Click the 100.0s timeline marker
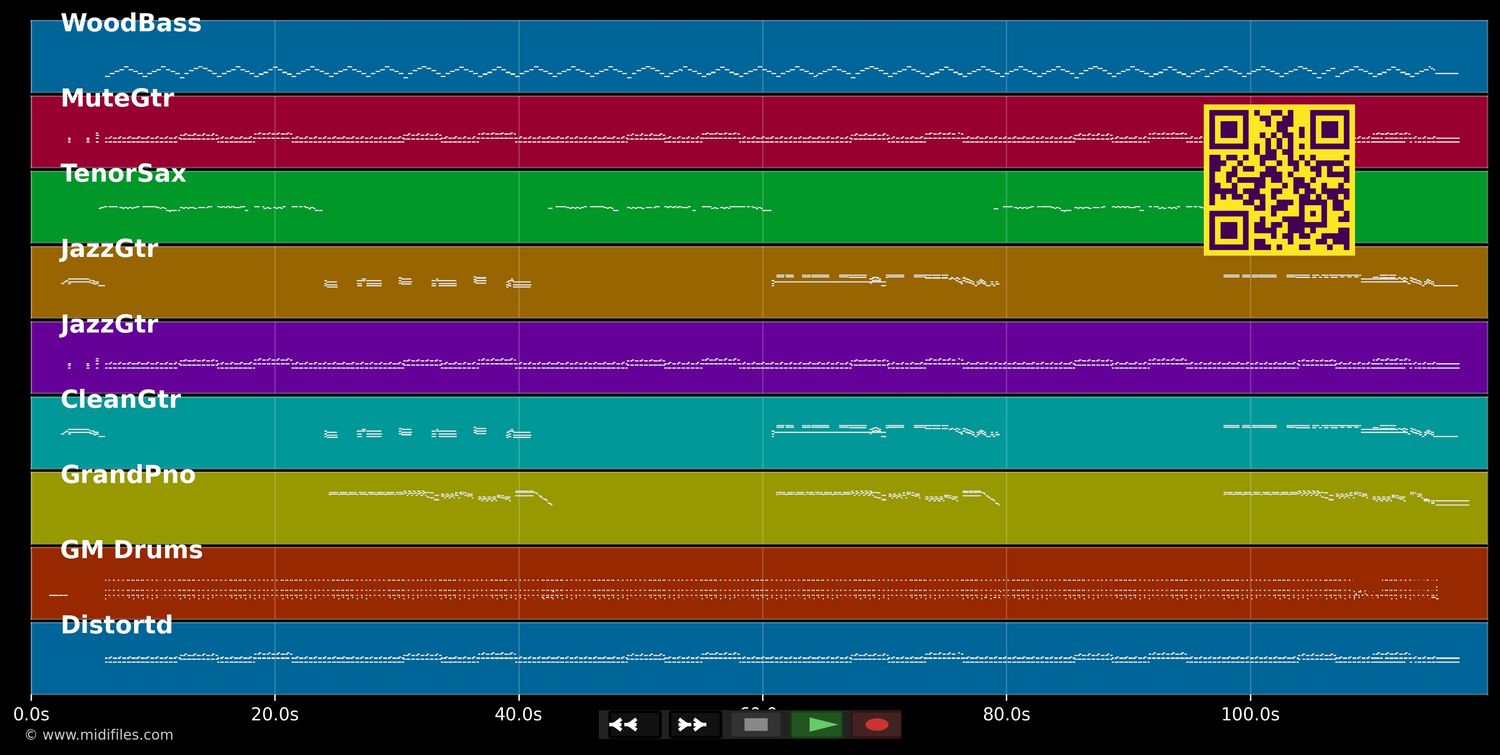1500x755 pixels. tap(1251, 714)
